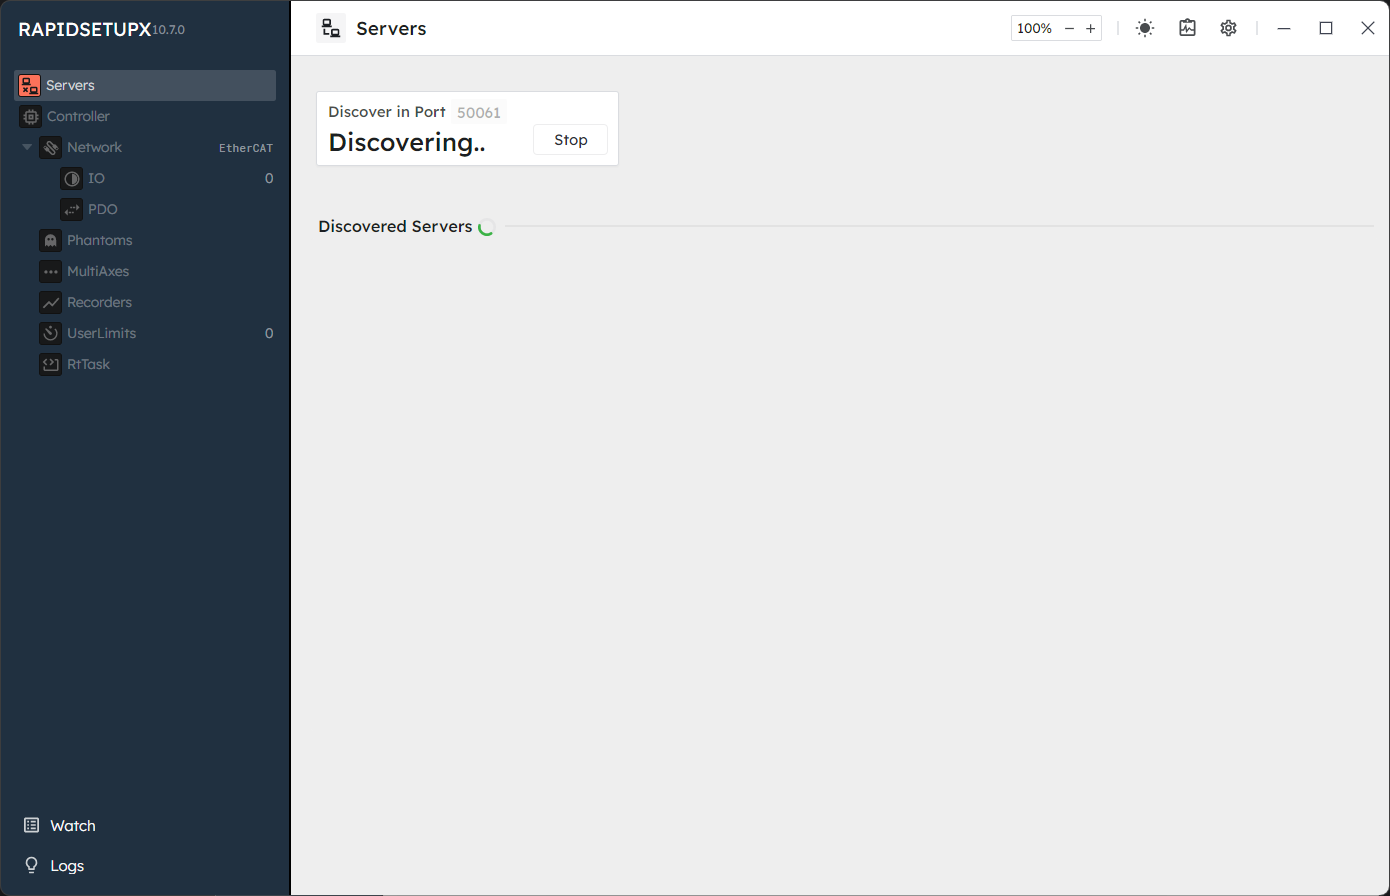Open the RtTask page
This screenshot has height=896, width=1390.
click(88, 365)
